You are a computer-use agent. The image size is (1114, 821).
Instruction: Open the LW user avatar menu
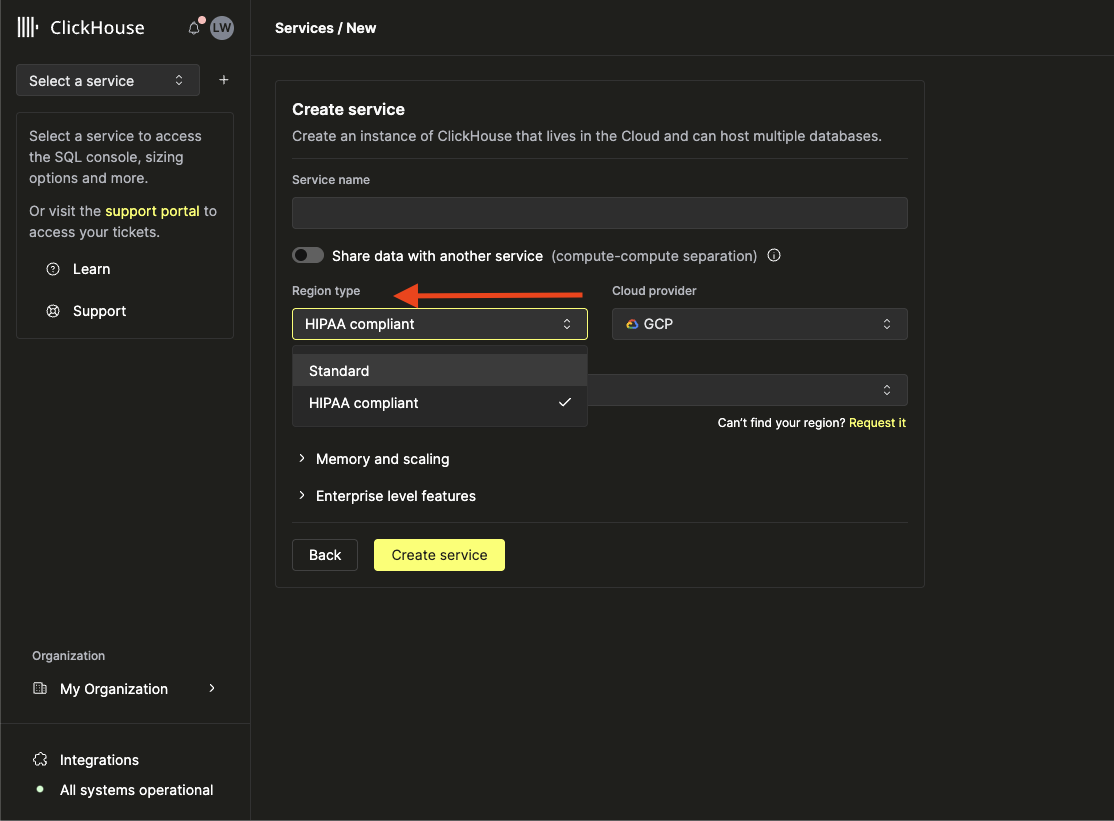[x=221, y=28]
